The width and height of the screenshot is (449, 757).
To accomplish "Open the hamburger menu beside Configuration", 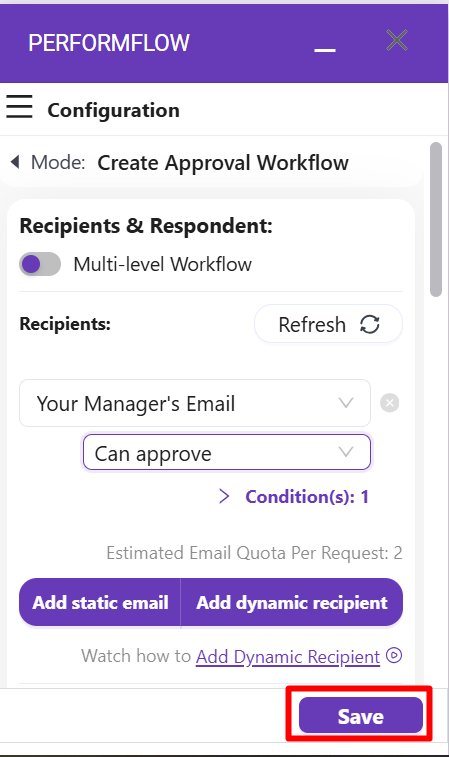I will [19, 107].
